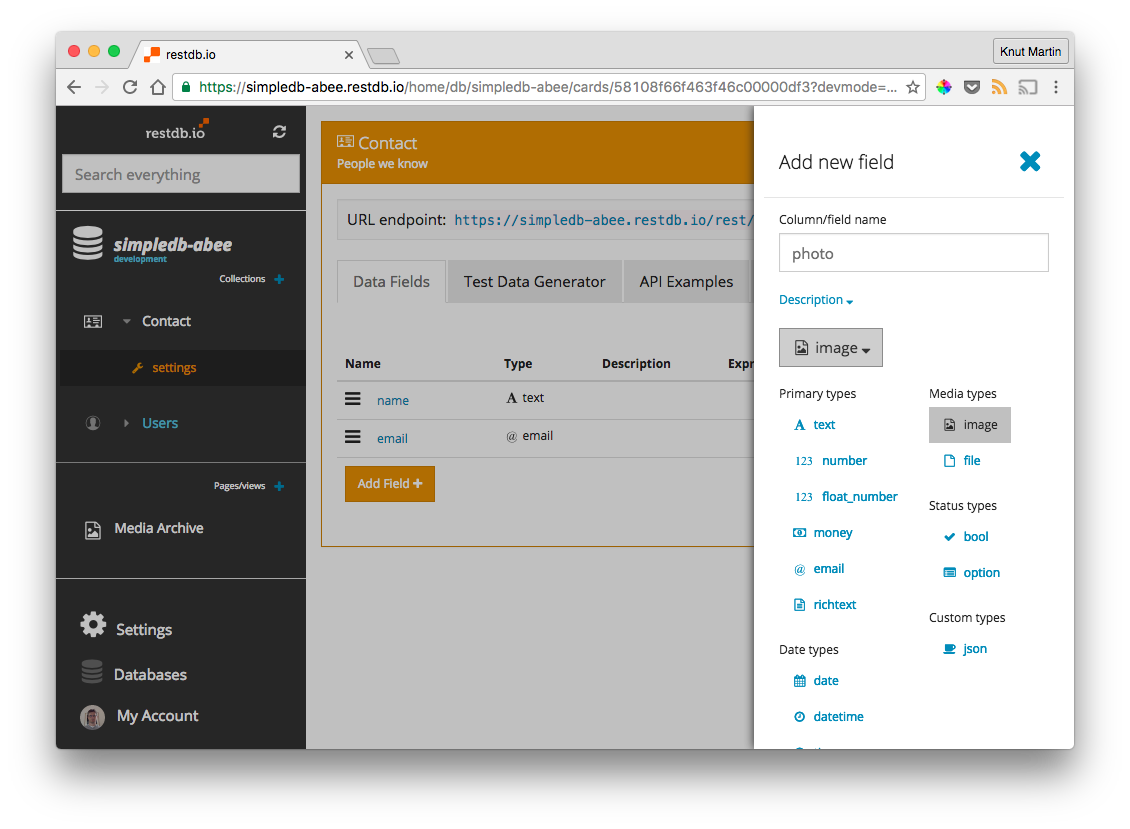Add a new page/view with plus icon
Screen dimensions: 1130x829
tap(280, 486)
